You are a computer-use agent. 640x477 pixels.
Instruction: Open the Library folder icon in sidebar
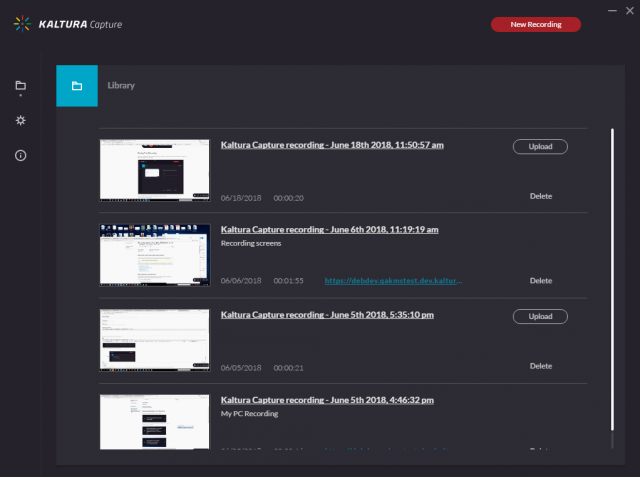point(20,86)
